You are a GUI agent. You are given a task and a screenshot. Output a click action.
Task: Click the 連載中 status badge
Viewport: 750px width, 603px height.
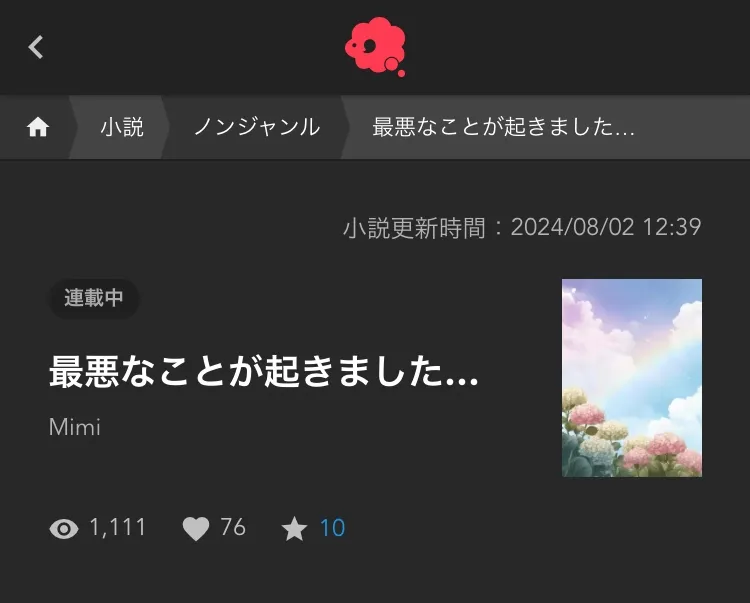pos(94,298)
